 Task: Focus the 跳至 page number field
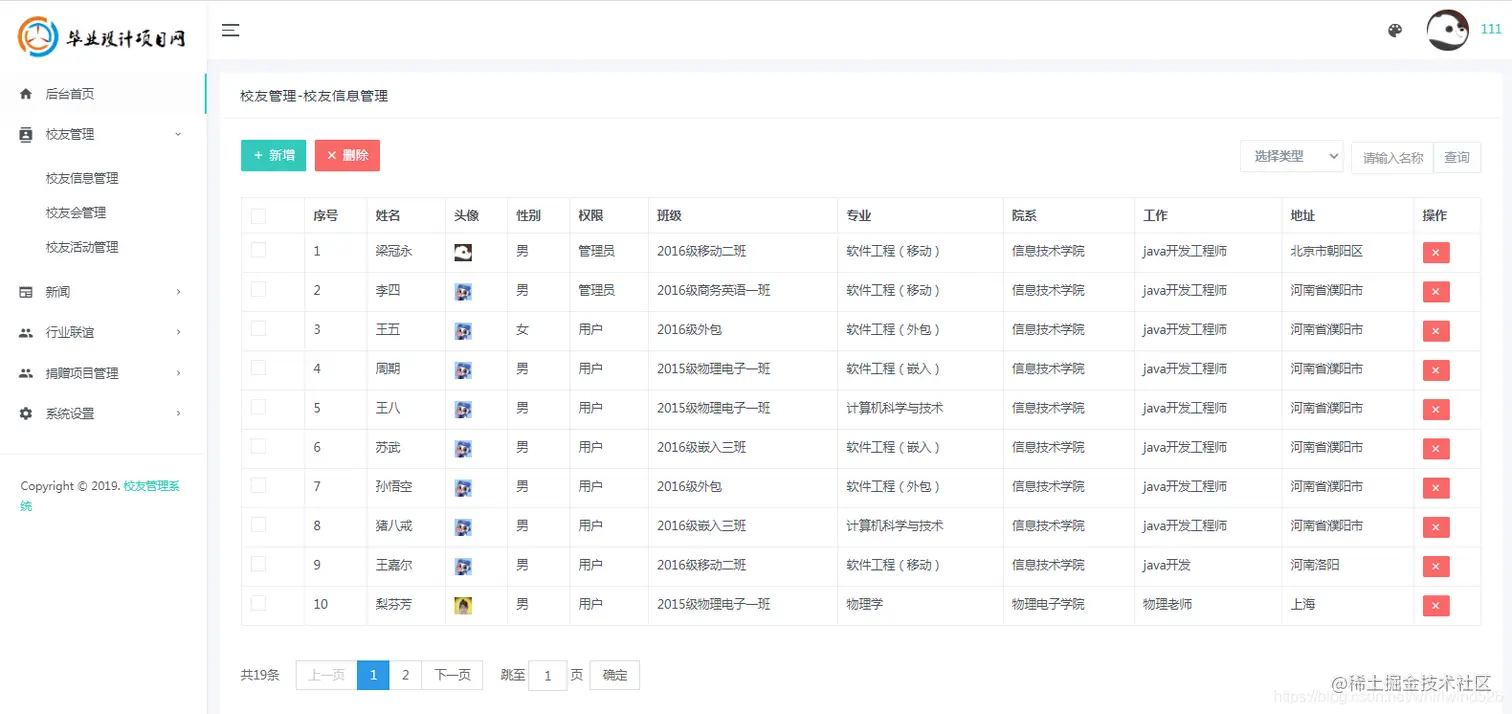(548, 675)
